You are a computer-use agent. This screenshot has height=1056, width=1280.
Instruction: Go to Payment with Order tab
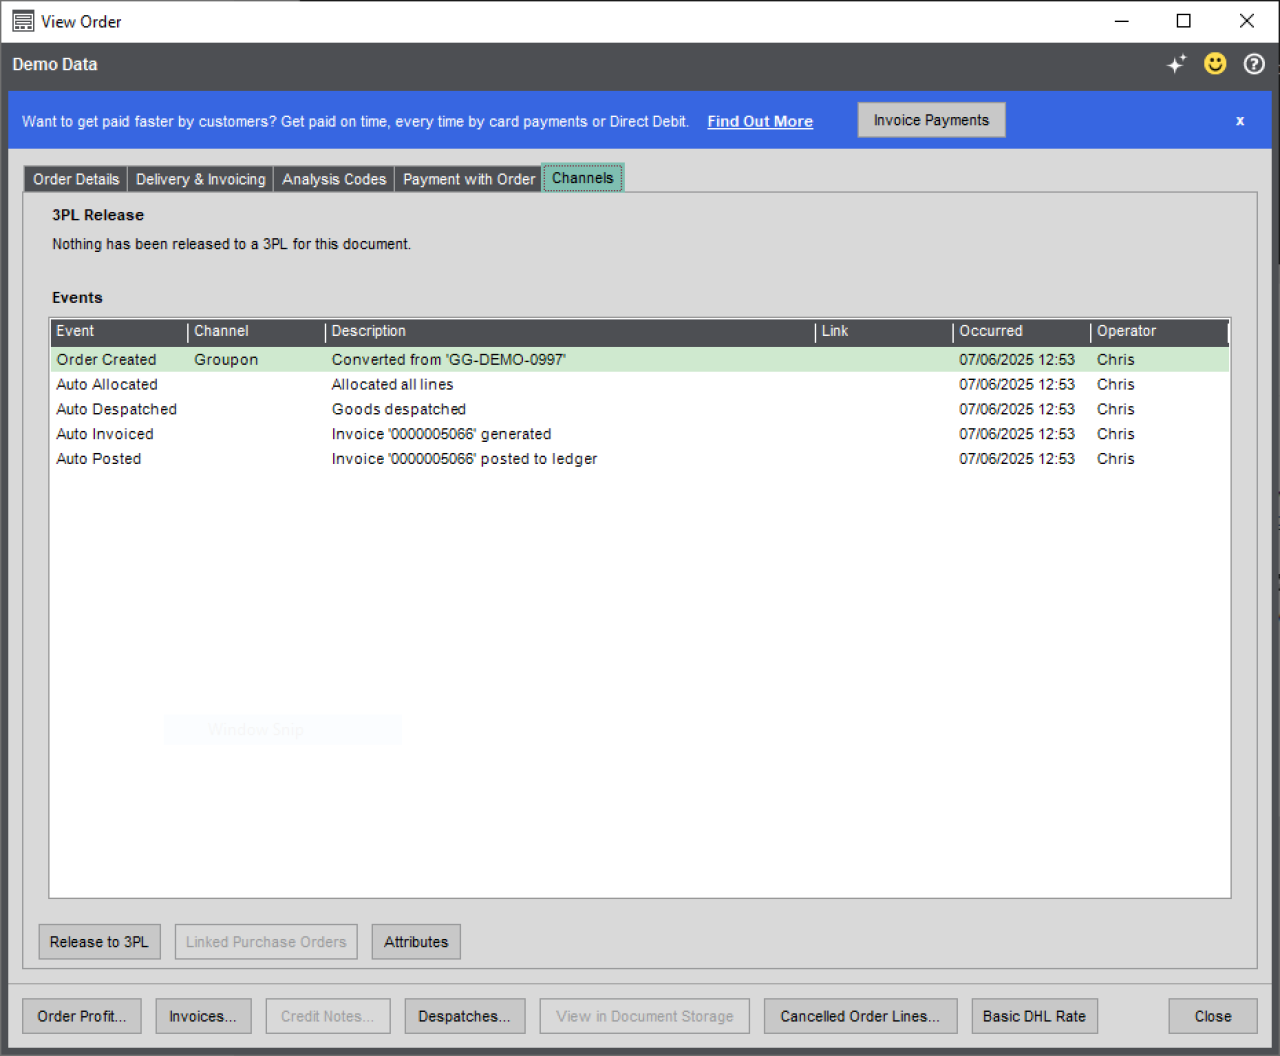[469, 179]
